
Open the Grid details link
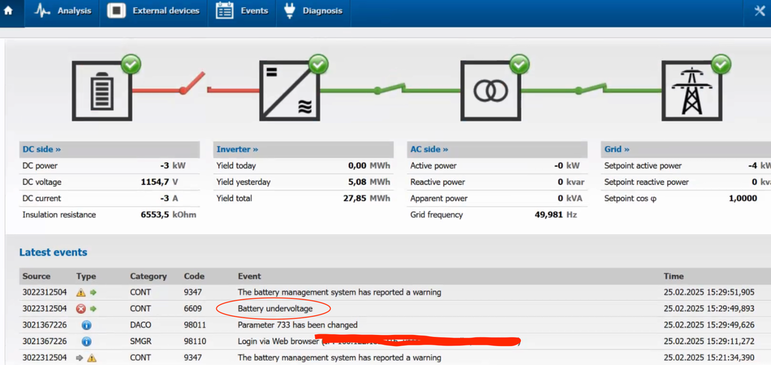click(x=617, y=149)
